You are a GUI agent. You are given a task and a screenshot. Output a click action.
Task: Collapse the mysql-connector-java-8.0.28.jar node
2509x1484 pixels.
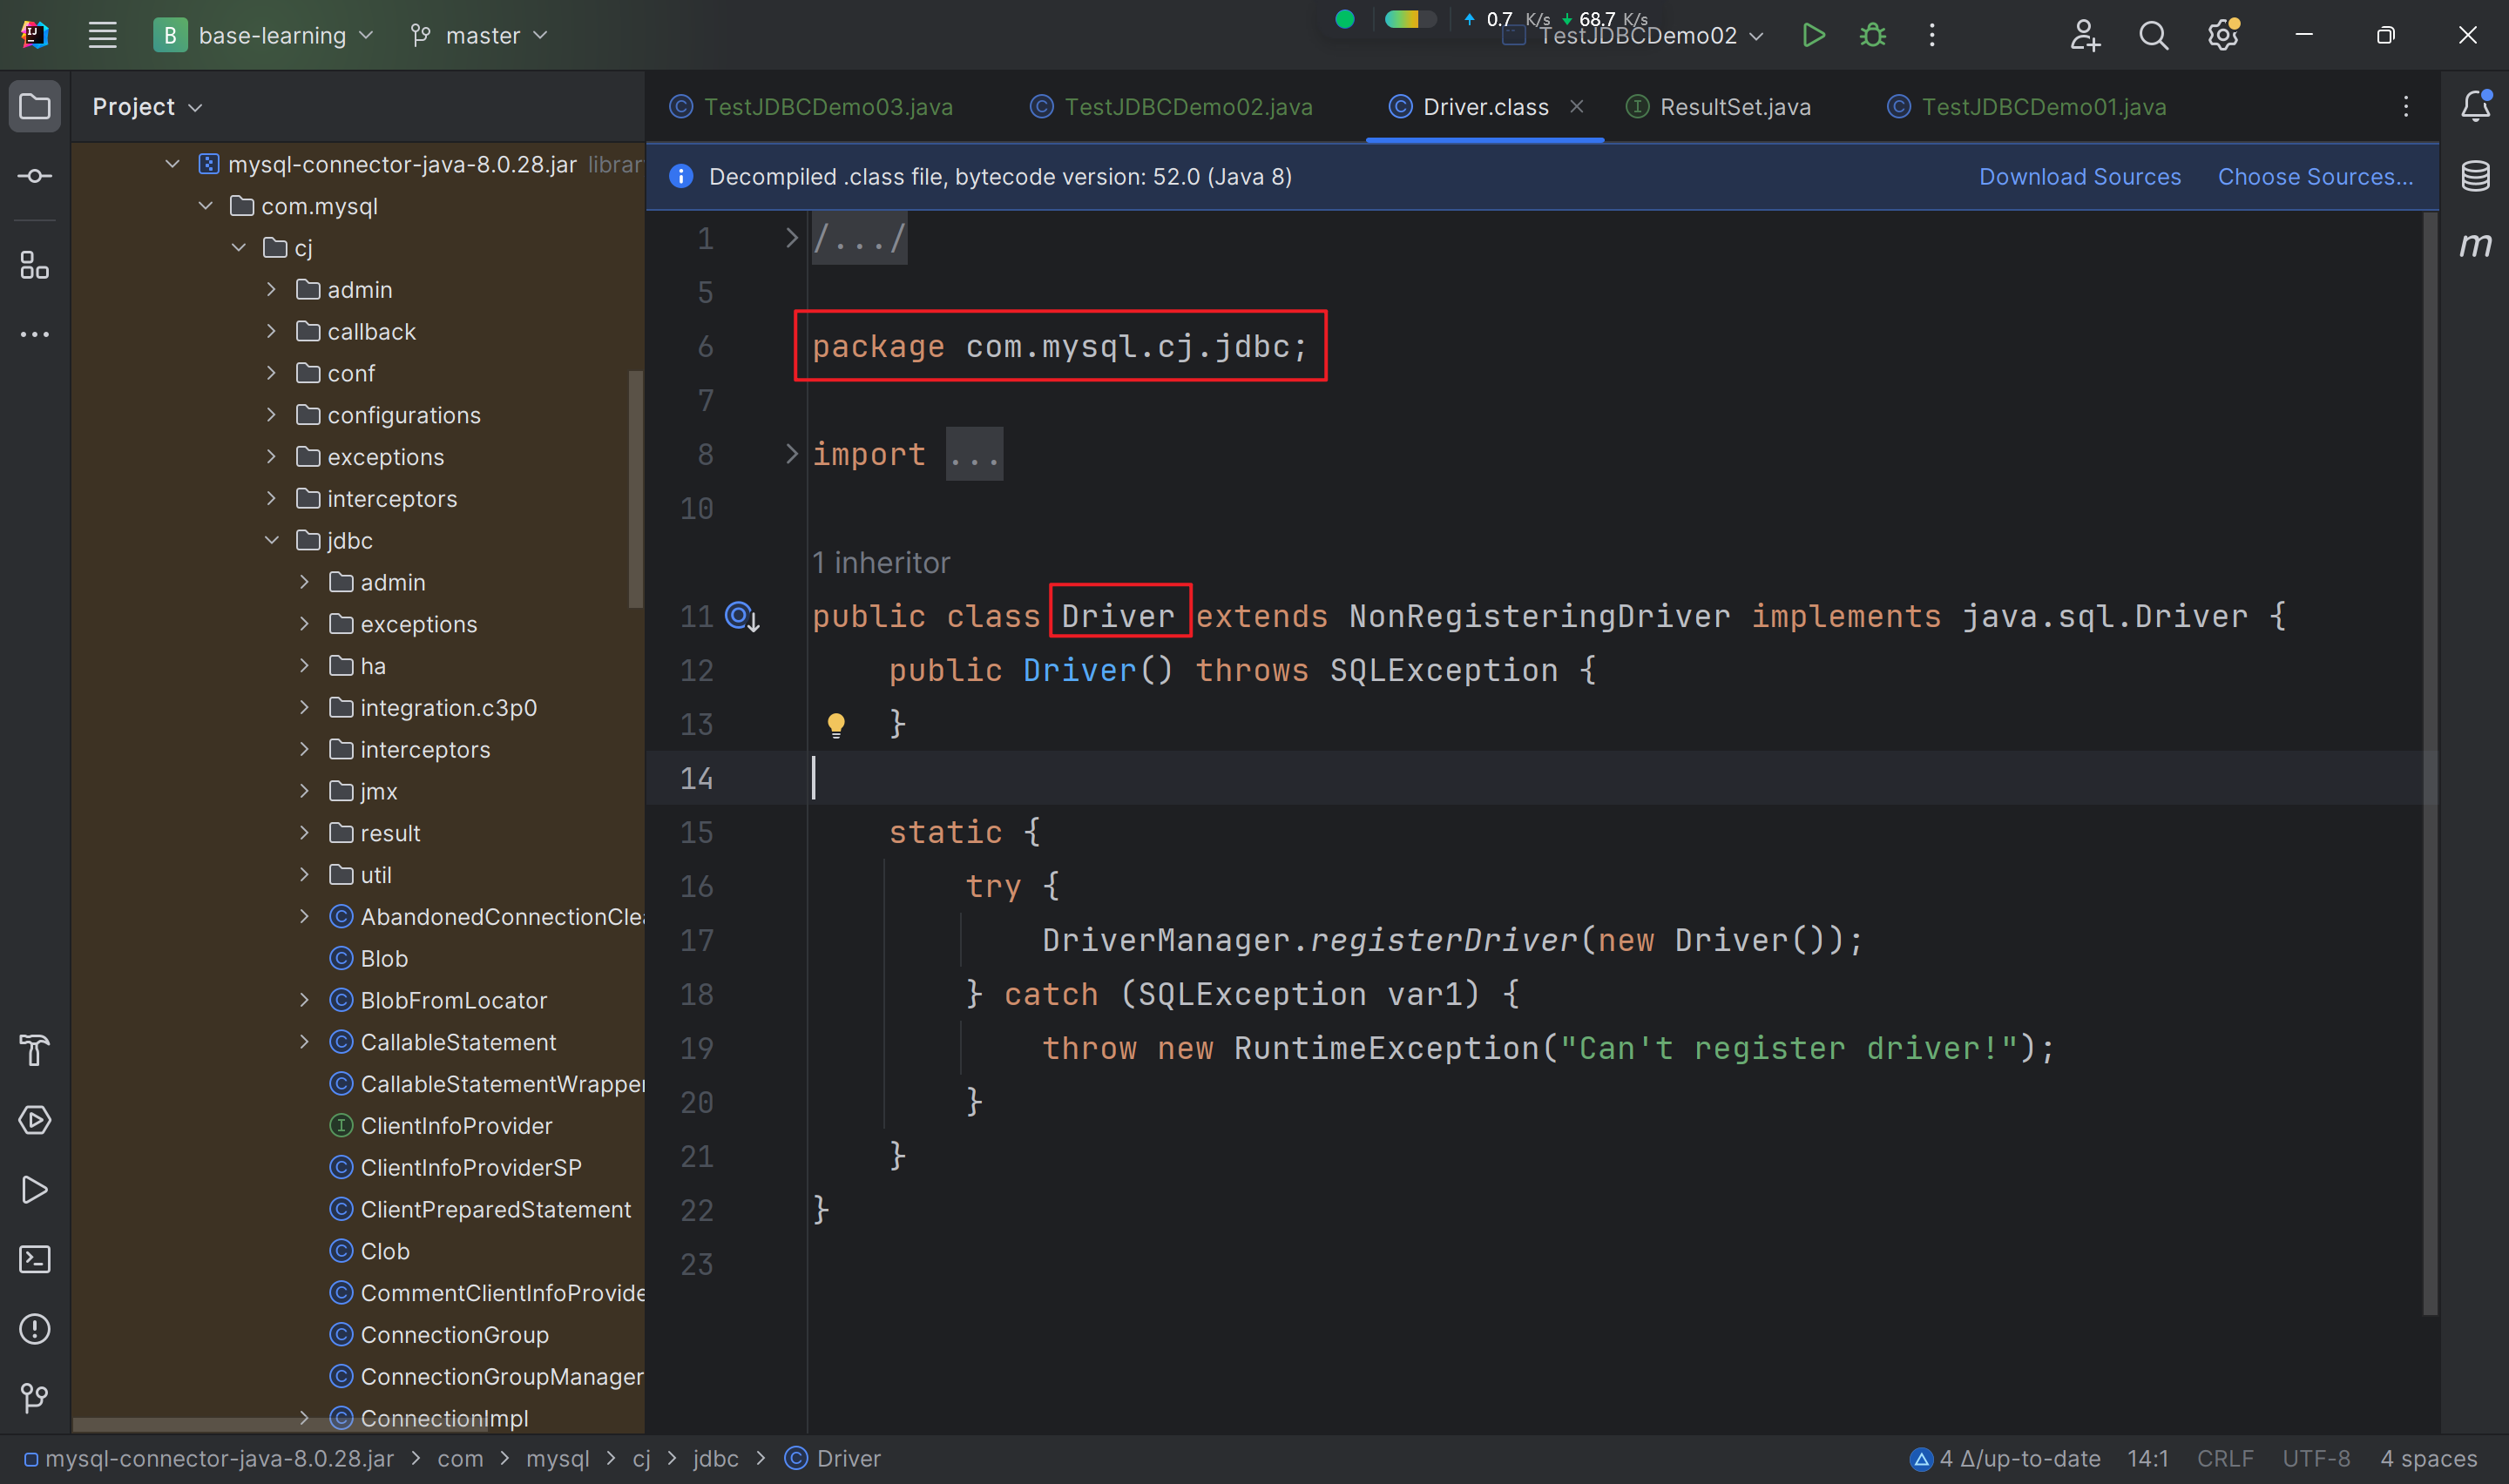(172, 163)
